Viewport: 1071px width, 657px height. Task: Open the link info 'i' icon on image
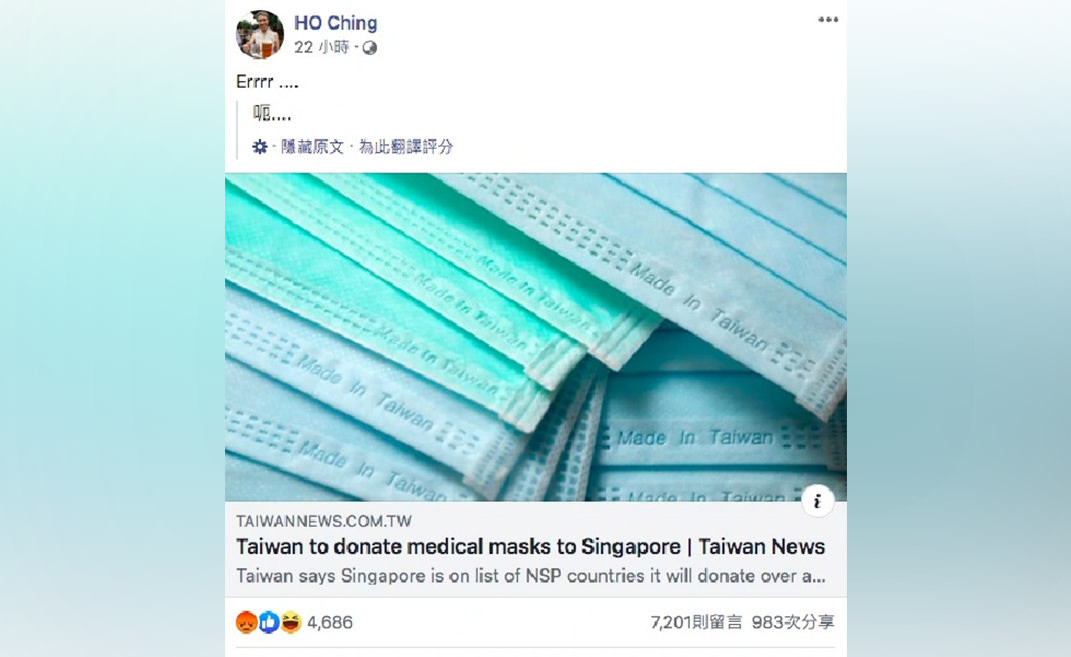point(817,501)
